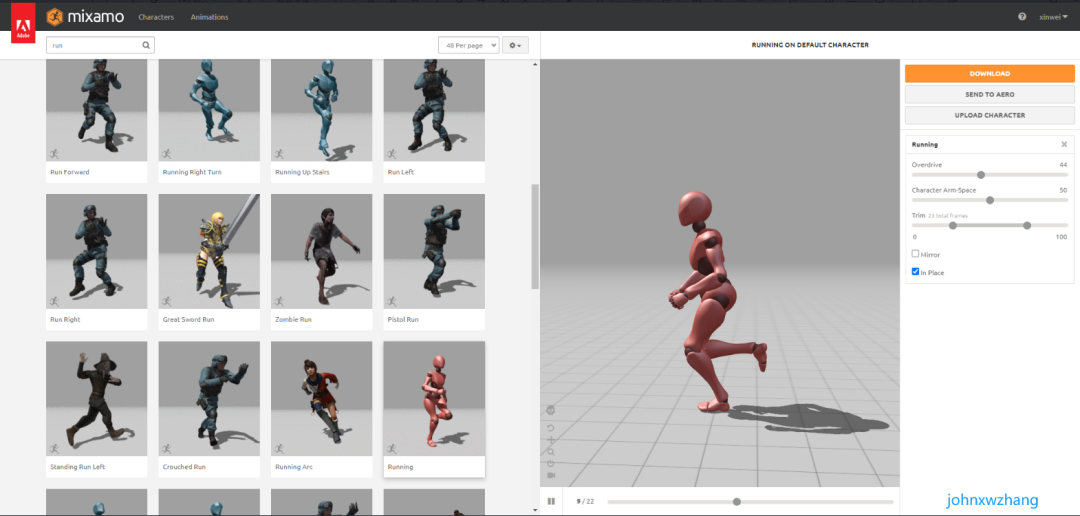Click the runner icon on Running Arc
The height and width of the screenshot is (516, 1080).
click(x=278, y=448)
